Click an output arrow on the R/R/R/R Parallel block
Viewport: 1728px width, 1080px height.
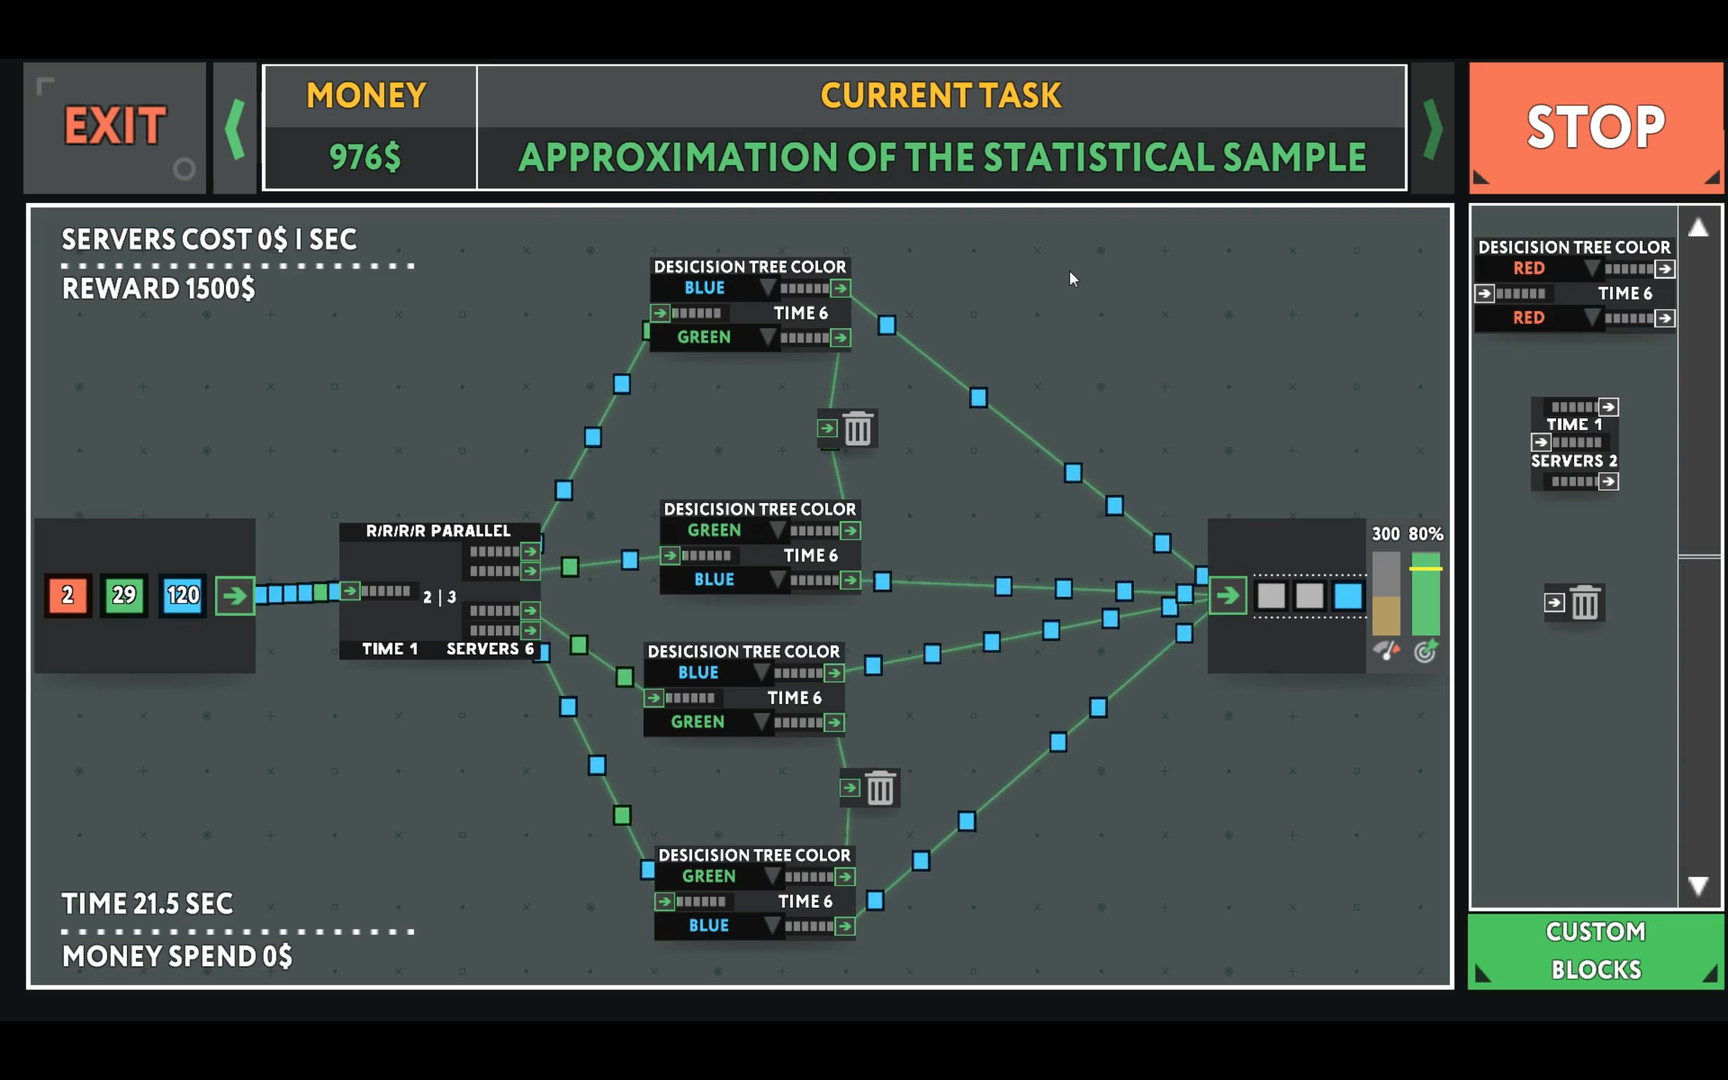(x=528, y=550)
